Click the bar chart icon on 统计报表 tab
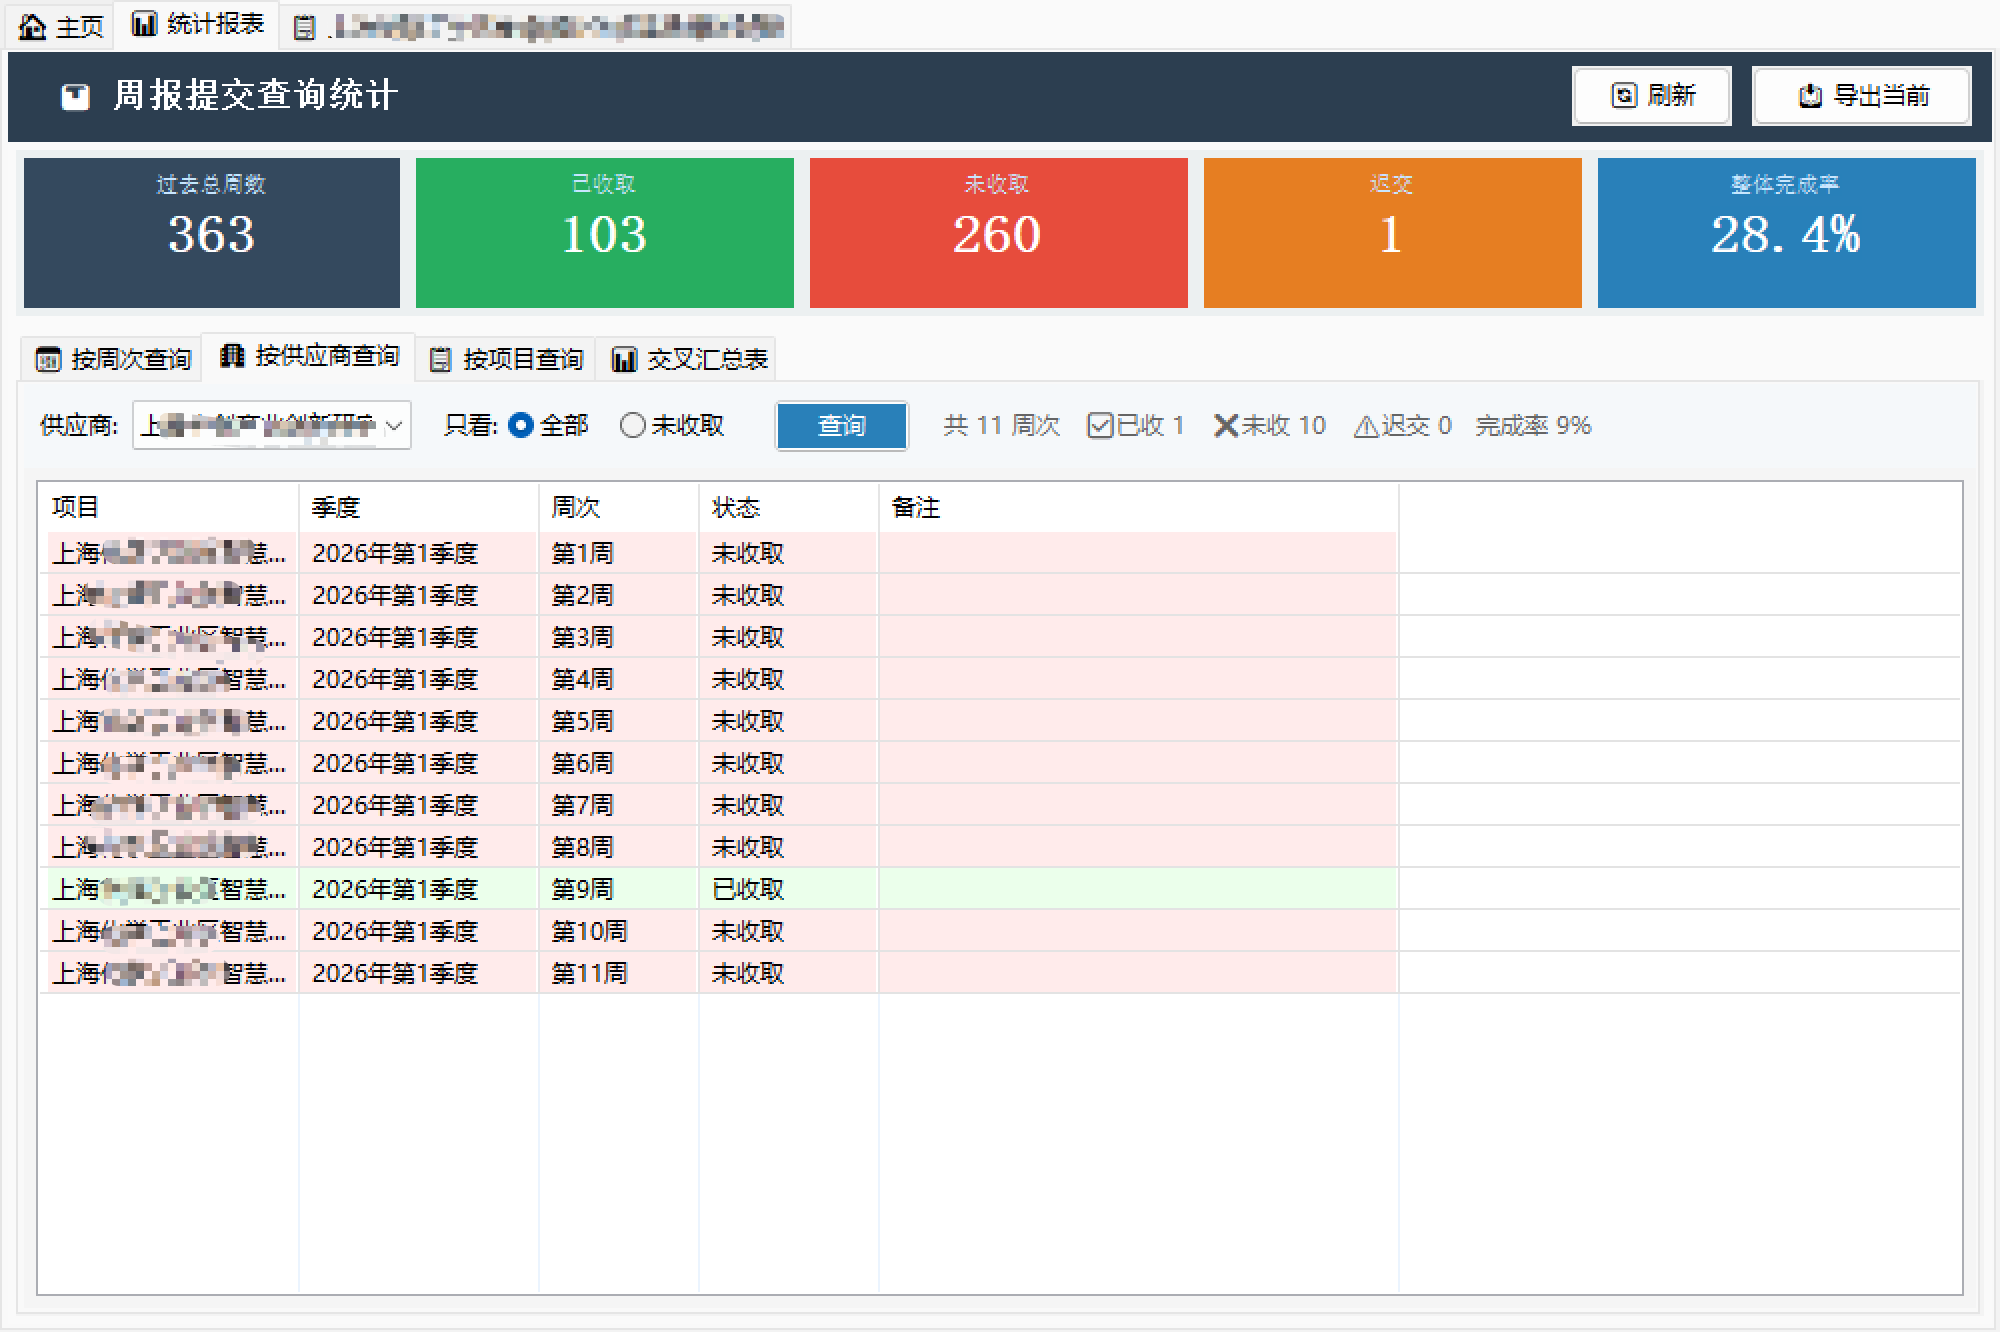 [144, 24]
